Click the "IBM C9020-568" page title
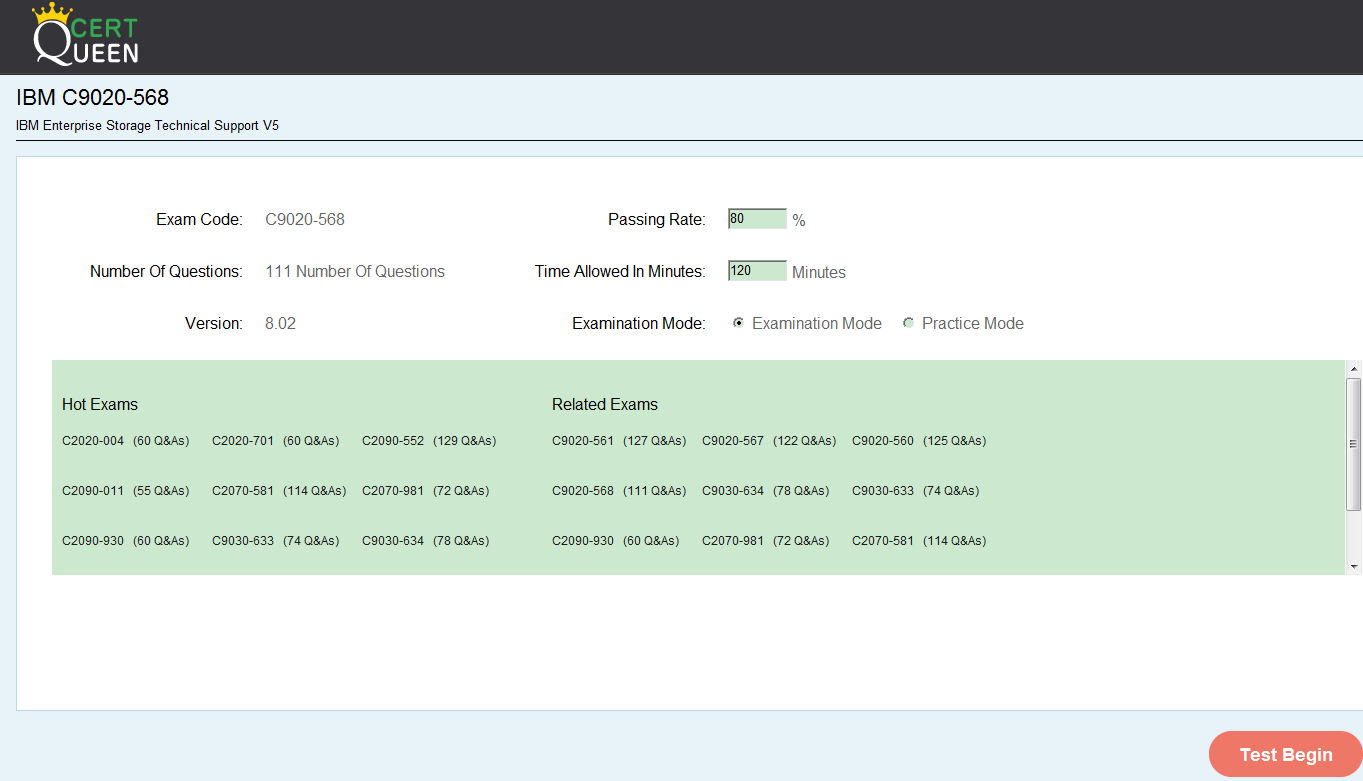 tap(93, 98)
